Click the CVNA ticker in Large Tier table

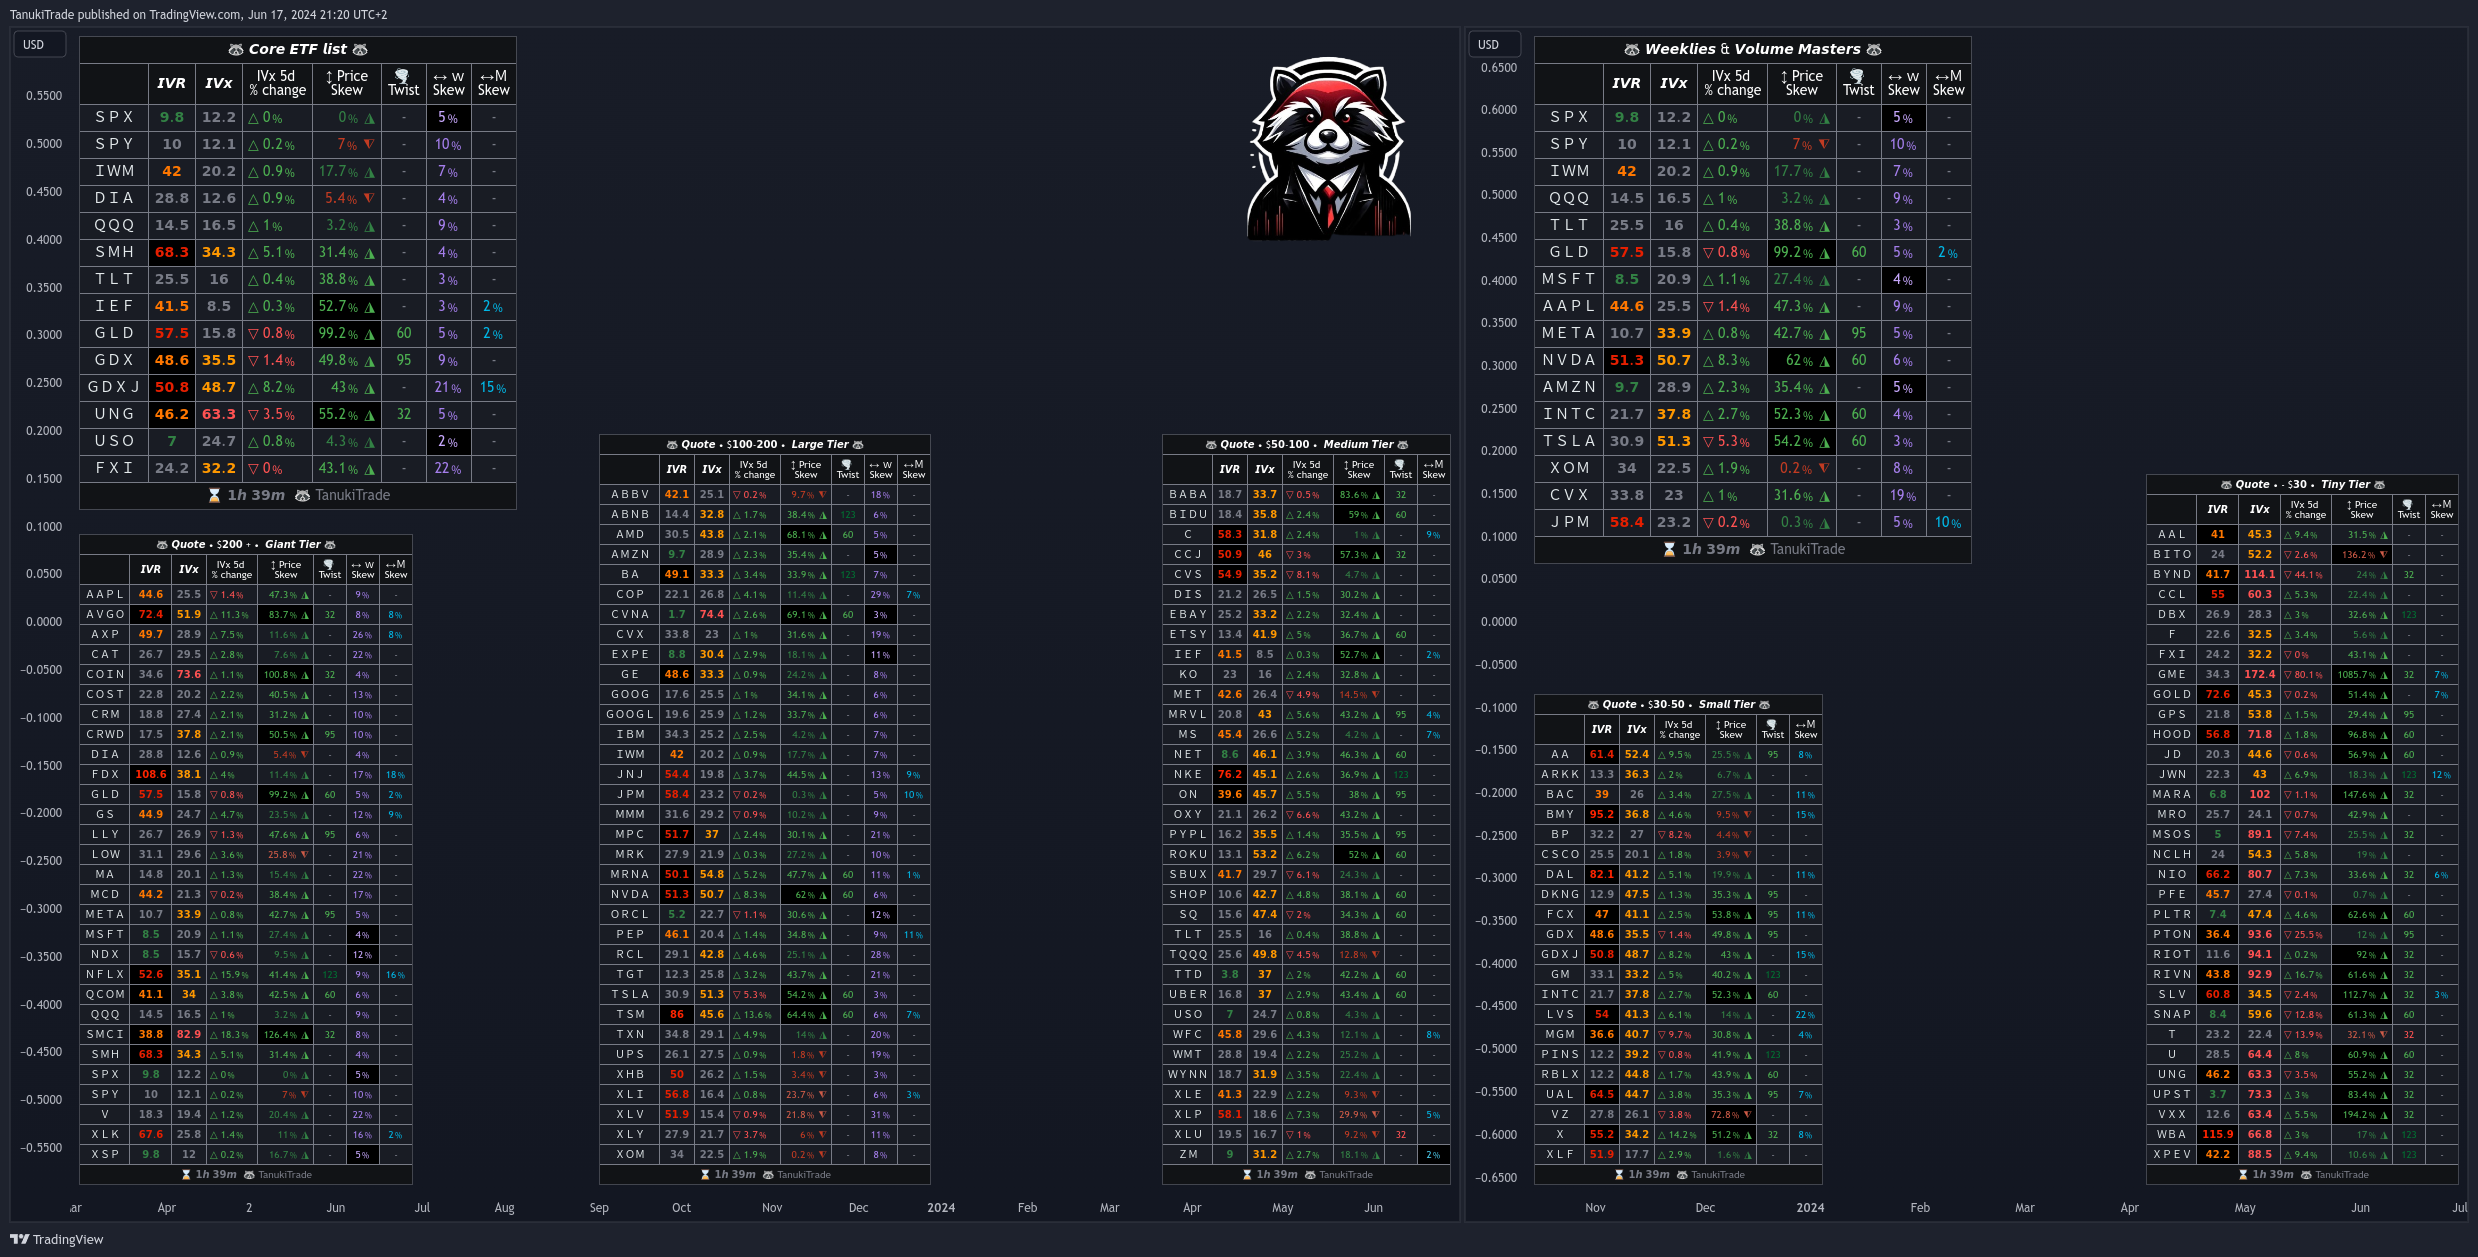(x=630, y=614)
